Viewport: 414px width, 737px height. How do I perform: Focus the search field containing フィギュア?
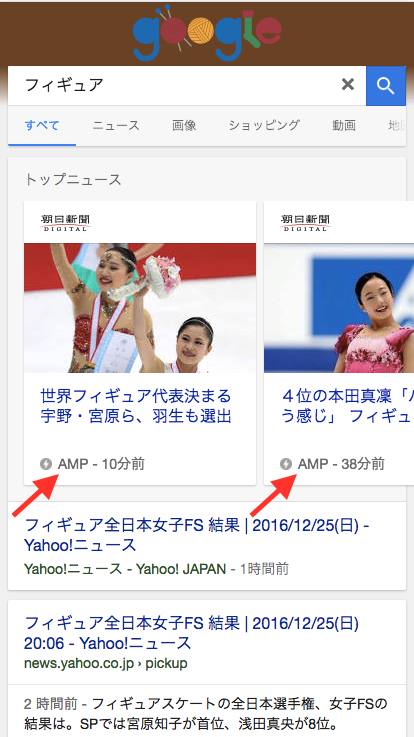[x=187, y=86]
